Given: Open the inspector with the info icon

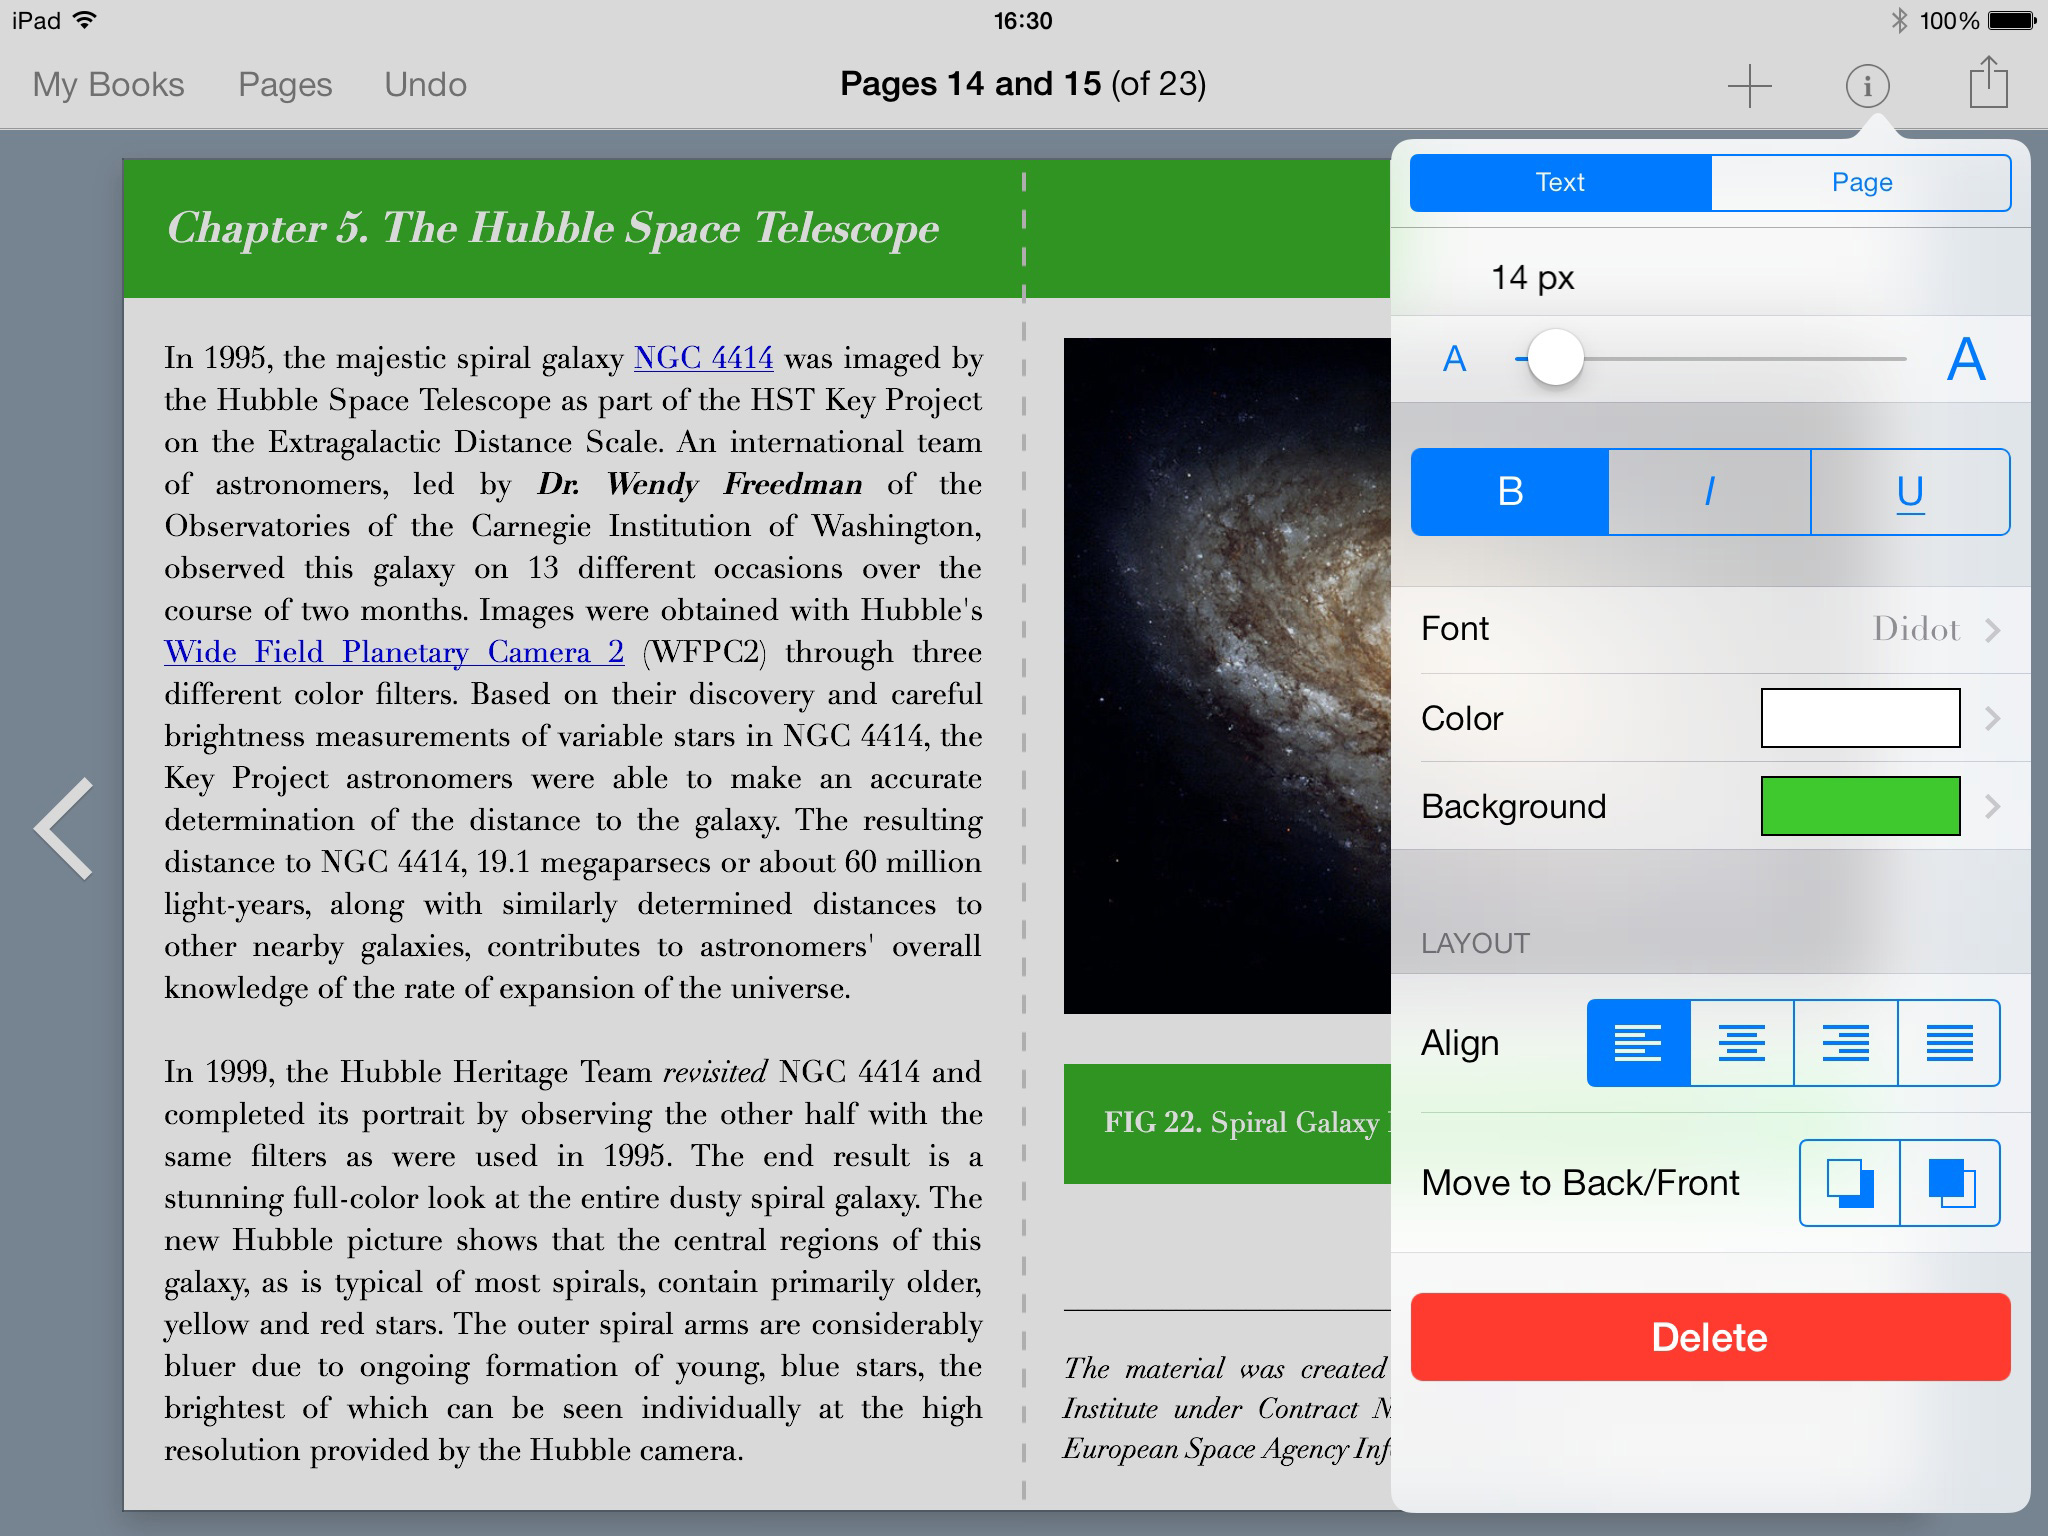Looking at the screenshot, I should coord(1868,84).
